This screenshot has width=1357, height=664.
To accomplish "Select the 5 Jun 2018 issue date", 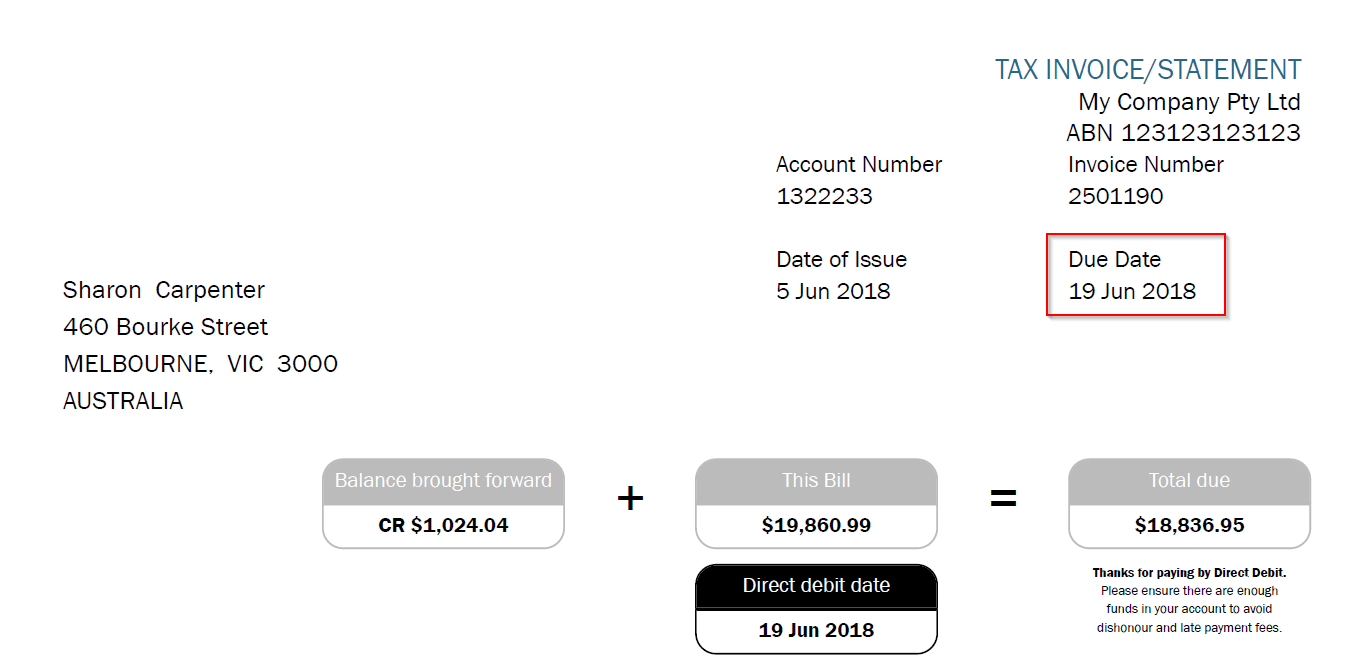I will [832, 291].
